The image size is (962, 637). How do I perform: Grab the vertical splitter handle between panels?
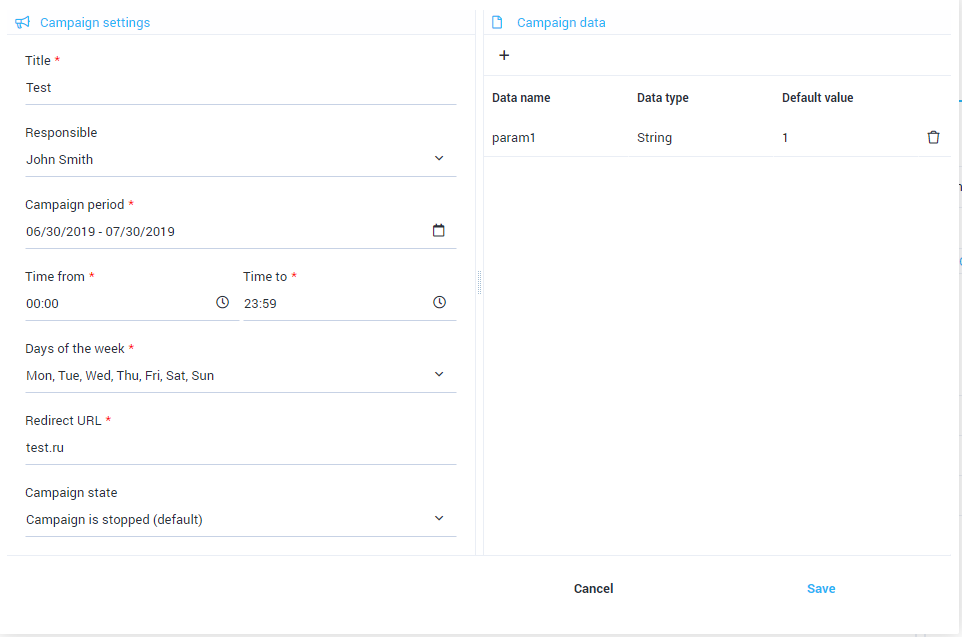(x=480, y=283)
